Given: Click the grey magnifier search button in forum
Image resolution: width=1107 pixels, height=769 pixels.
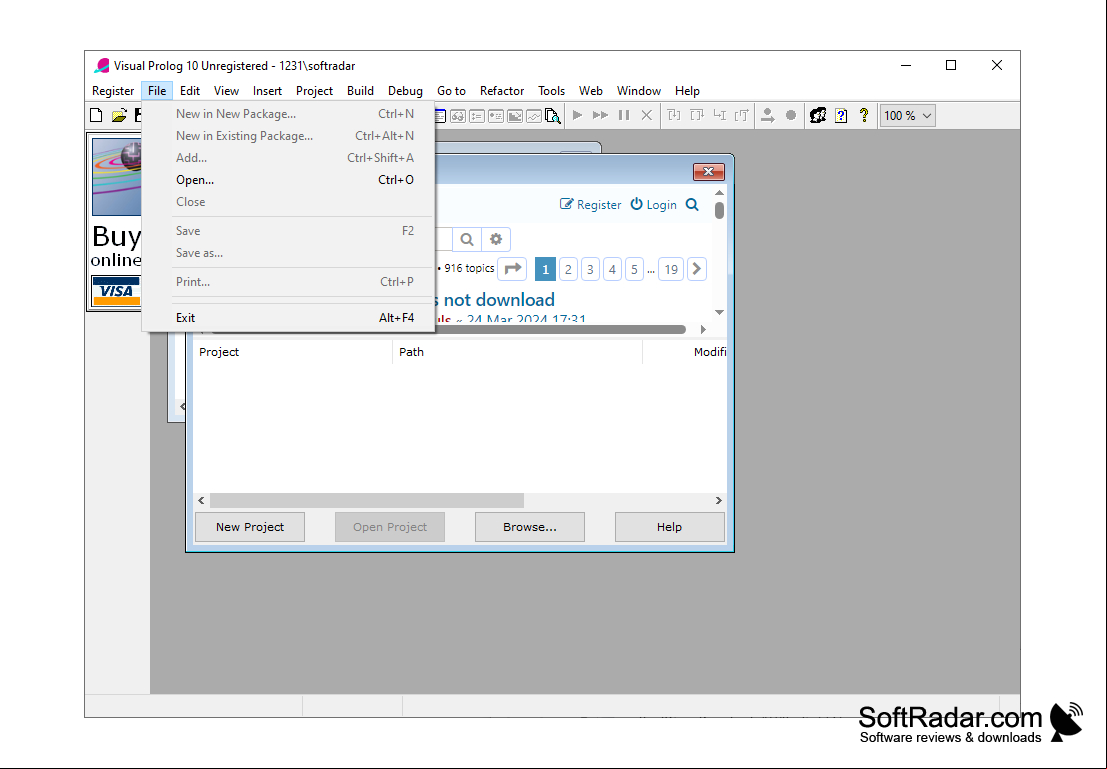Looking at the screenshot, I should [467, 239].
